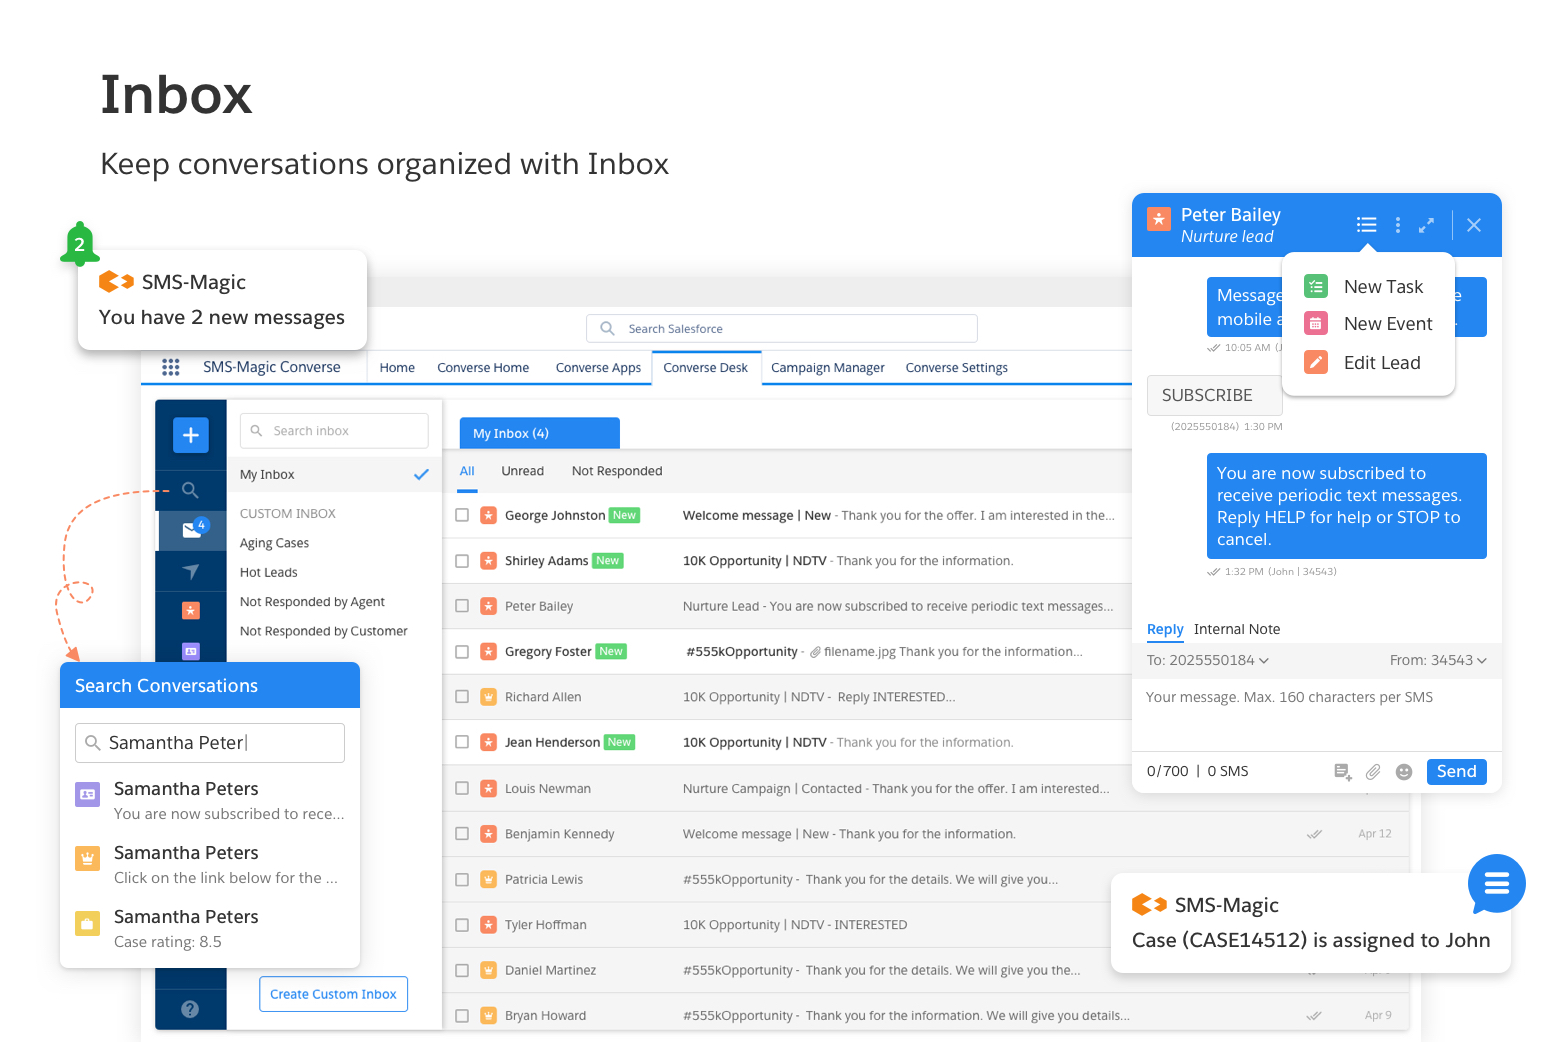
Task: Click the paperclip attachment icon
Action: (1373, 771)
